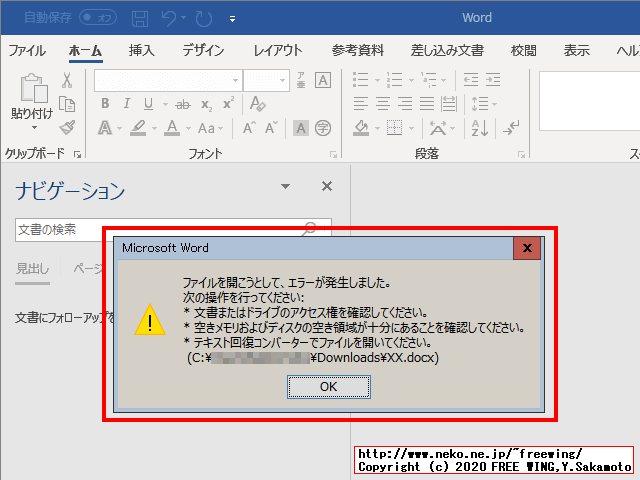Viewport: 640px width, 480px height.
Task: Click the Numbering list icon
Action: point(395,80)
